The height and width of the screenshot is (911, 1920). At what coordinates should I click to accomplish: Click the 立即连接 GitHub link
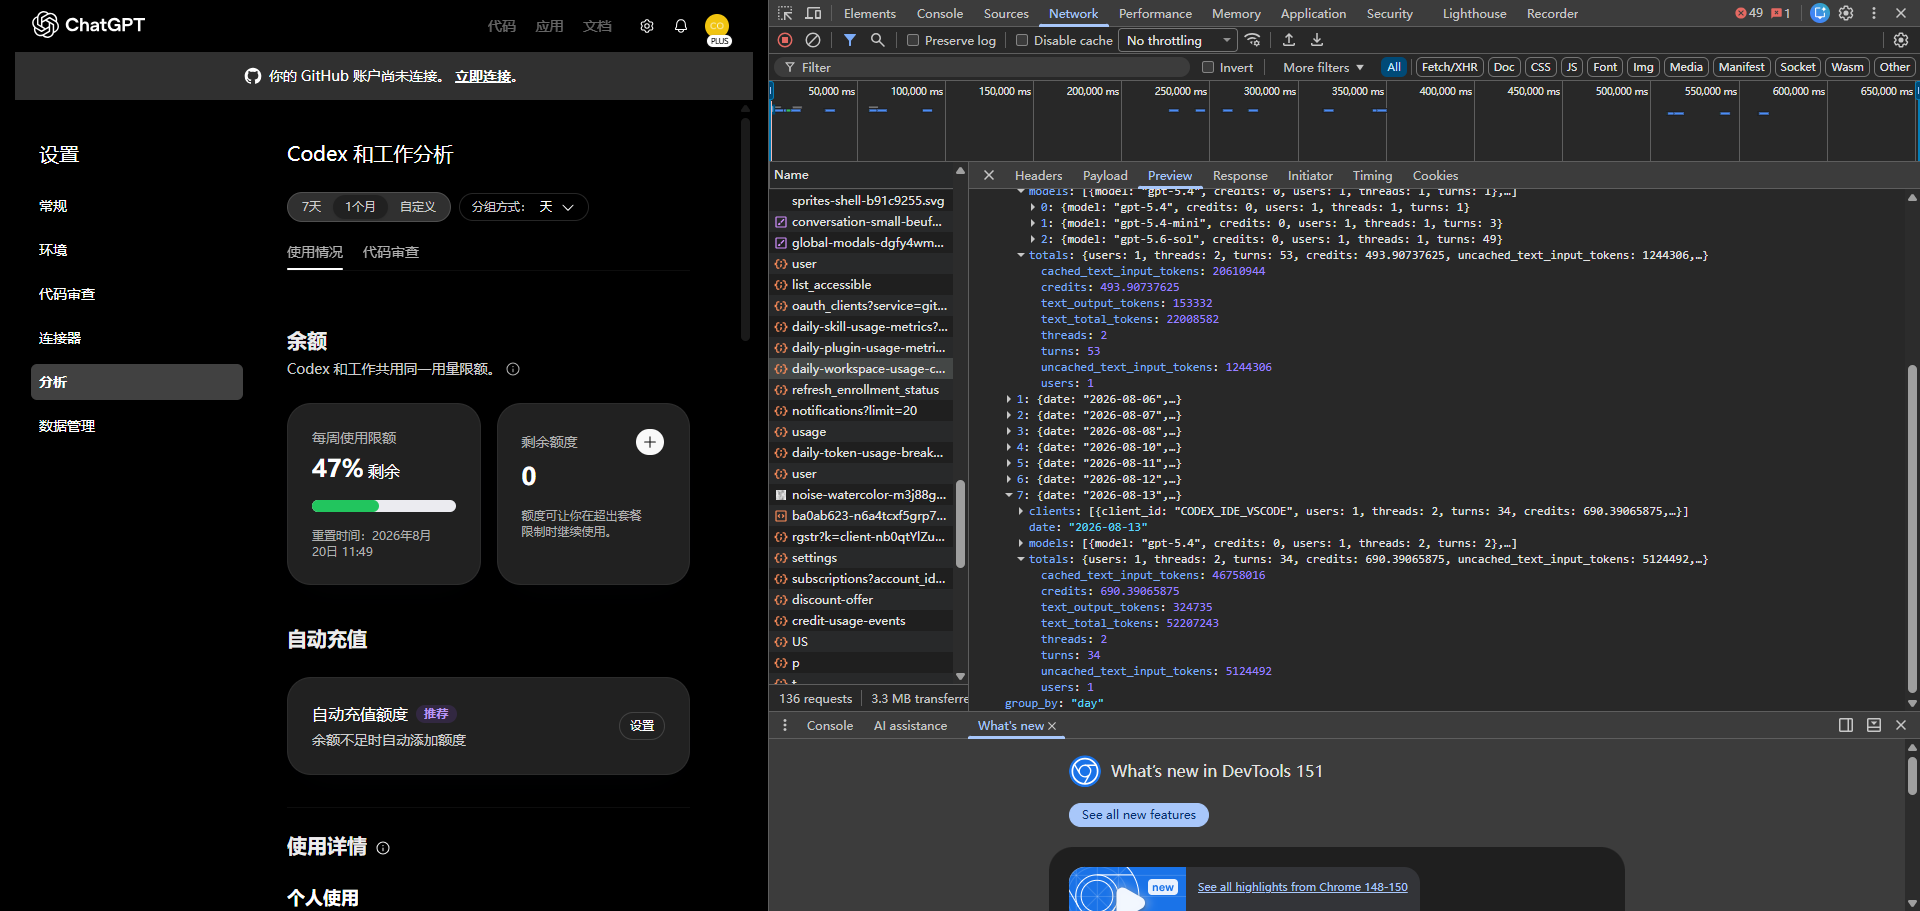[483, 76]
